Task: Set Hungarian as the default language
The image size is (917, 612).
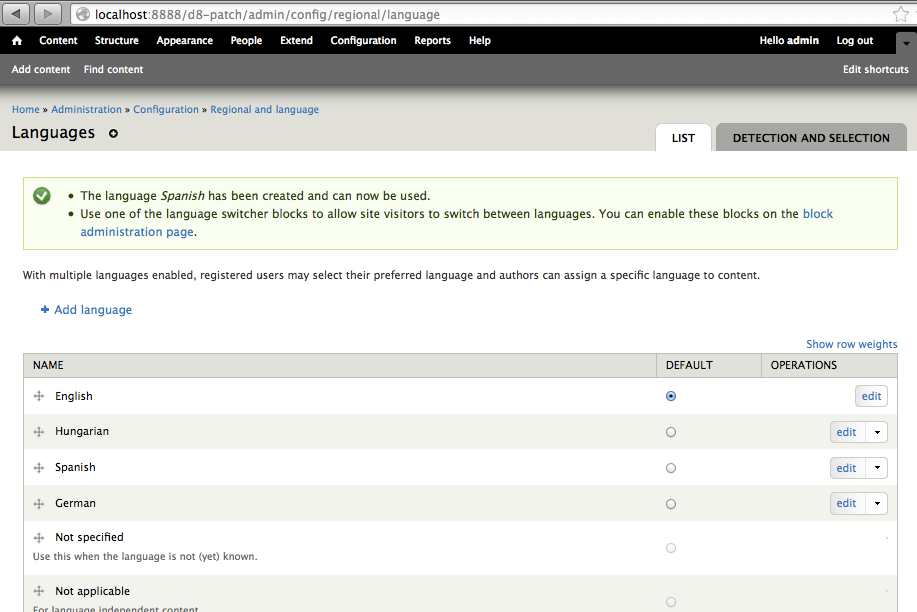Action: 671,432
